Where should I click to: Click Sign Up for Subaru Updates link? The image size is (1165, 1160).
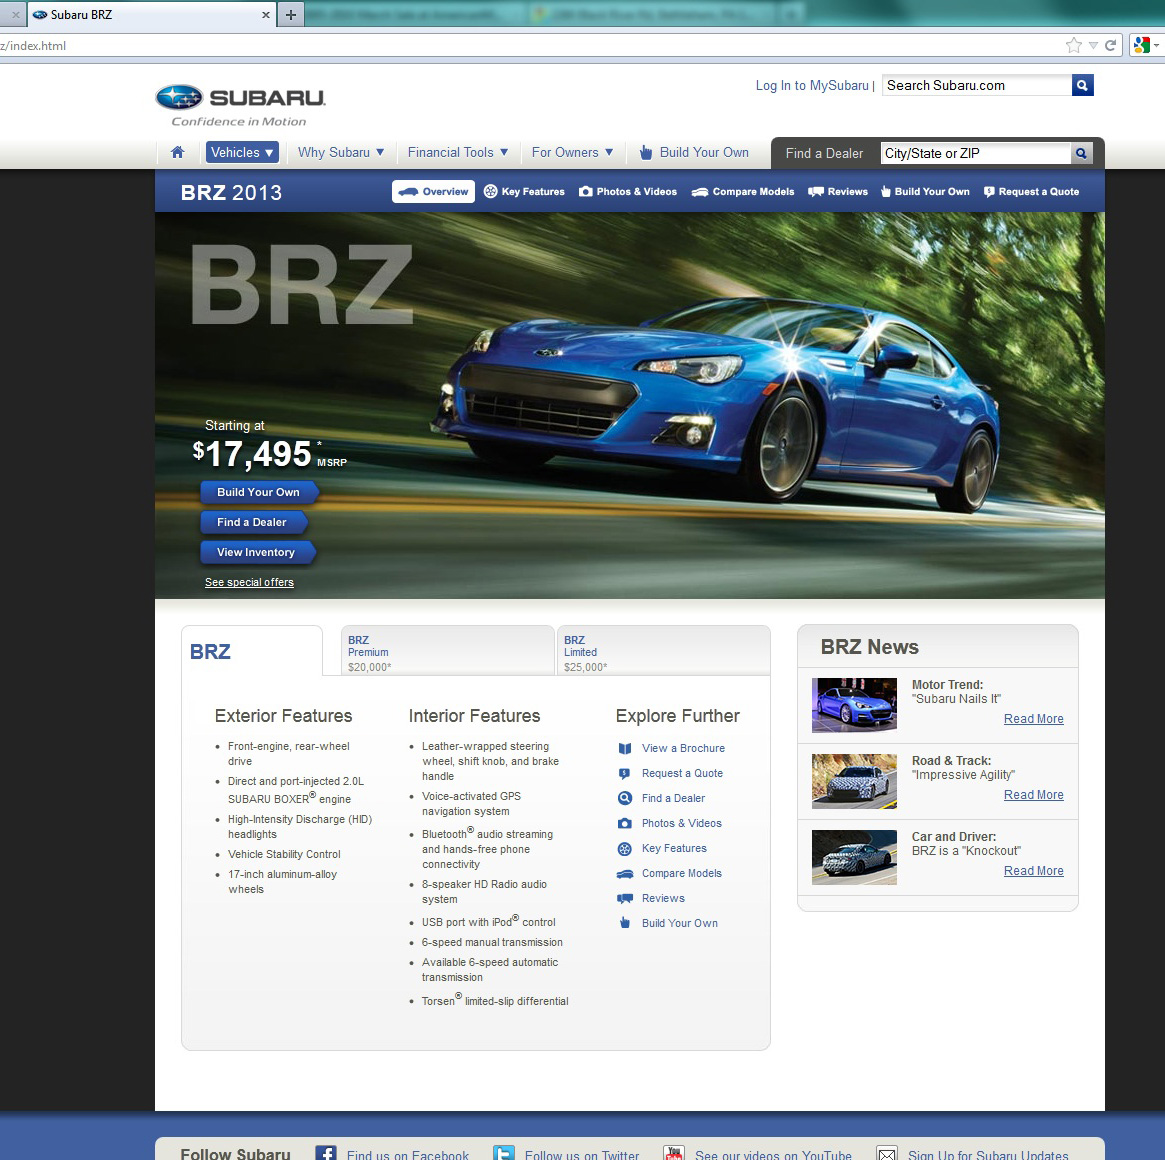(987, 1154)
